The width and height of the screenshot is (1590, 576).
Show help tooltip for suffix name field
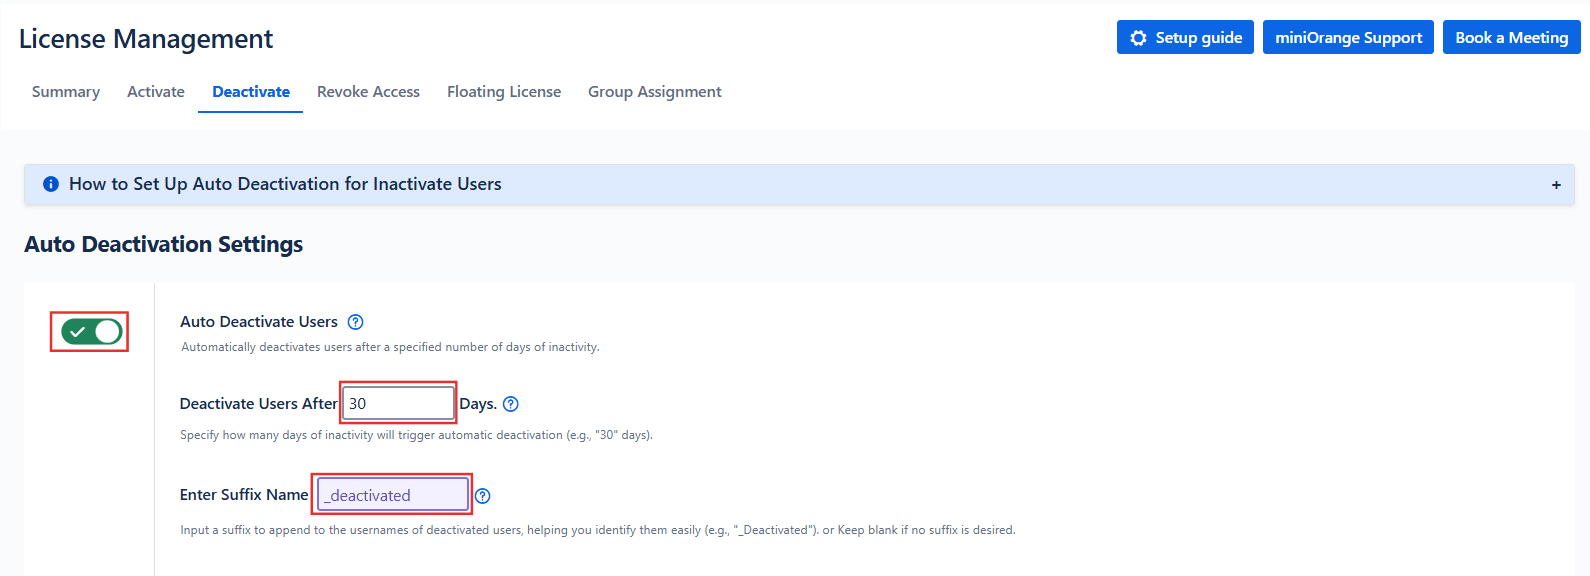(483, 496)
